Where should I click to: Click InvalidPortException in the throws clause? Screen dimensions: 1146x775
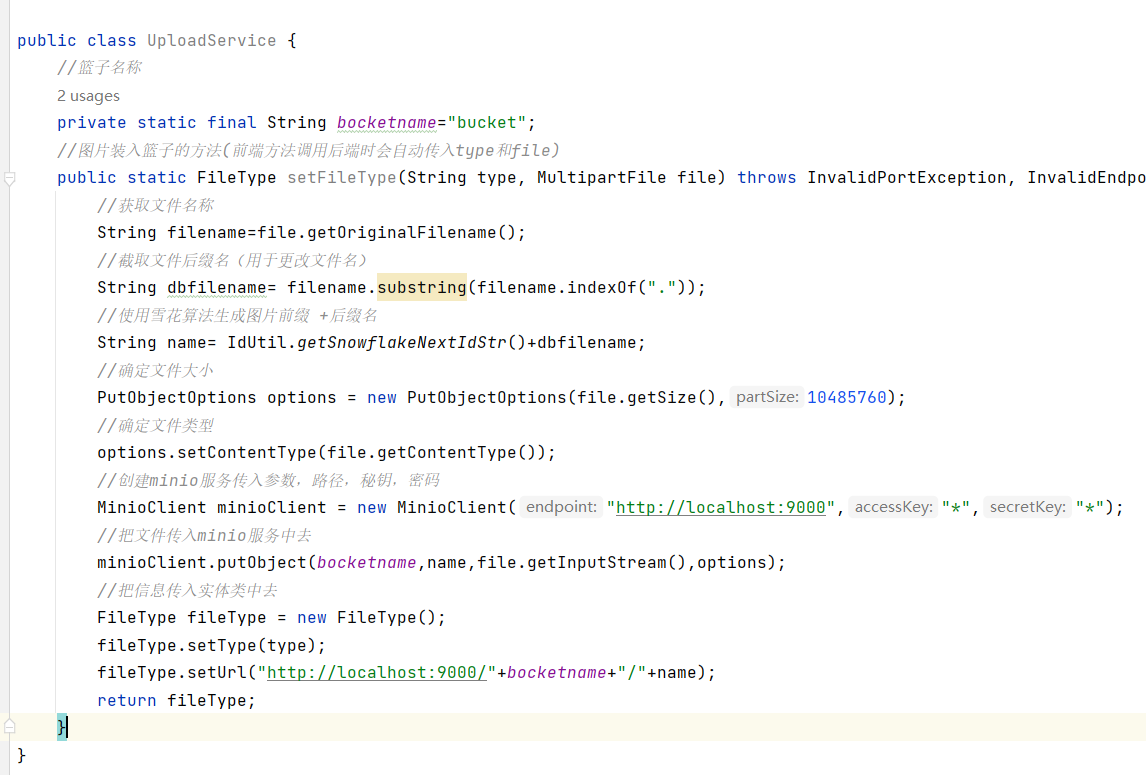906,178
